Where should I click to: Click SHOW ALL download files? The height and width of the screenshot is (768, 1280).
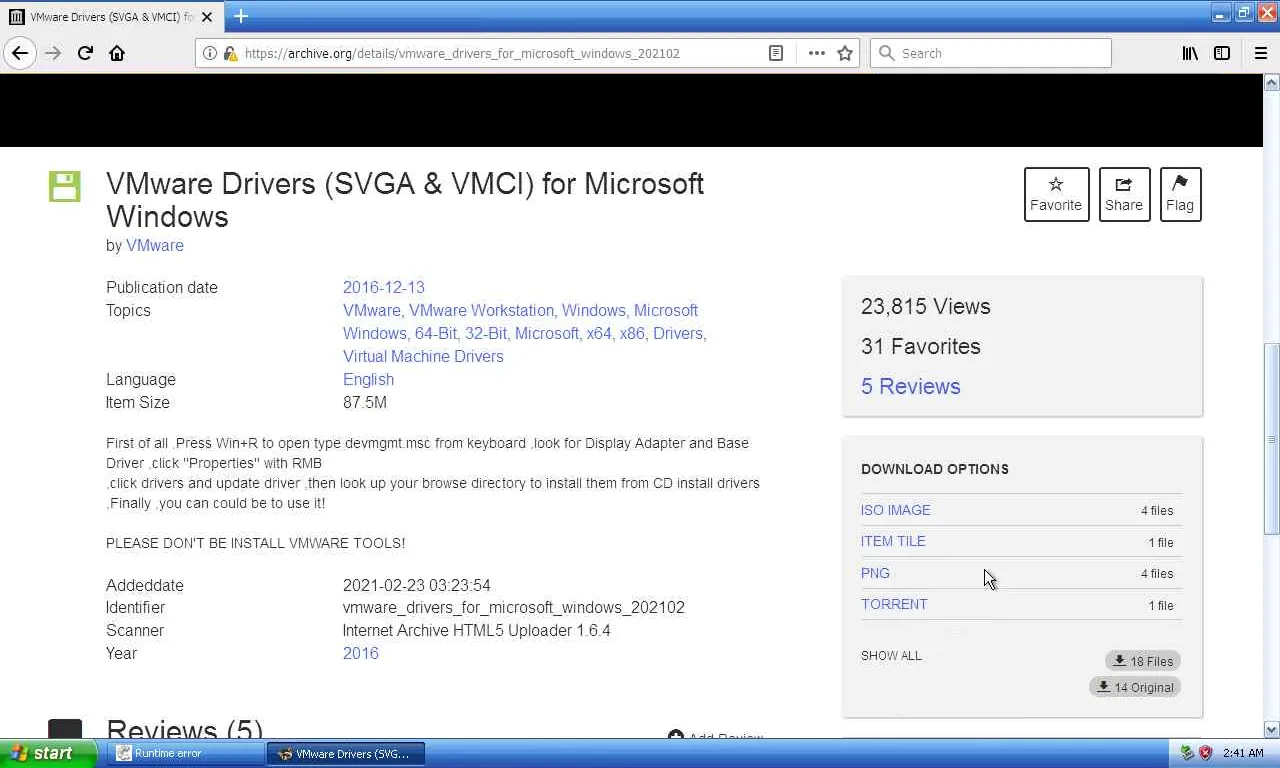click(x=891, y=656)
